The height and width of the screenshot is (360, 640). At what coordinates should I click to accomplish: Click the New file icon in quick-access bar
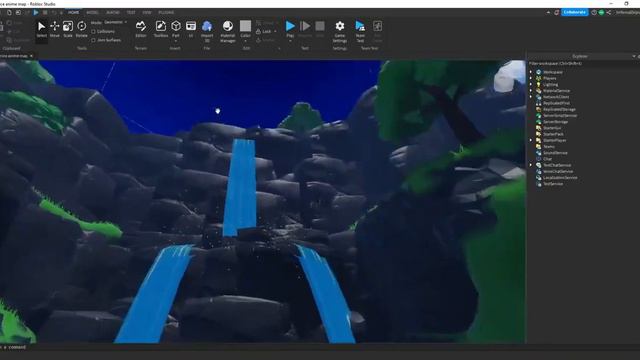click(x=9, y=12)
